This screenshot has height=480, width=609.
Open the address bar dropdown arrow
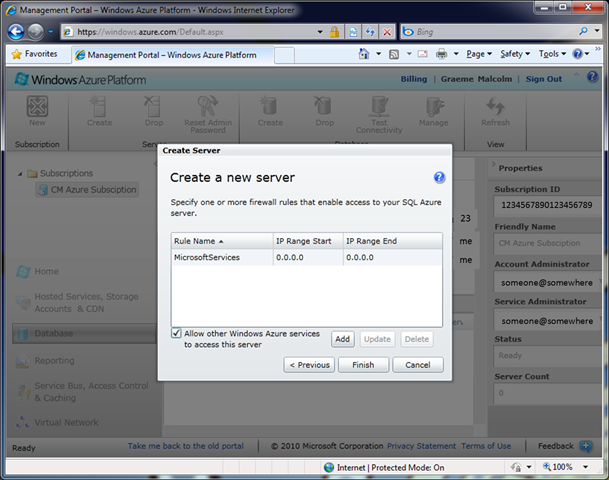tap(320, 32)
